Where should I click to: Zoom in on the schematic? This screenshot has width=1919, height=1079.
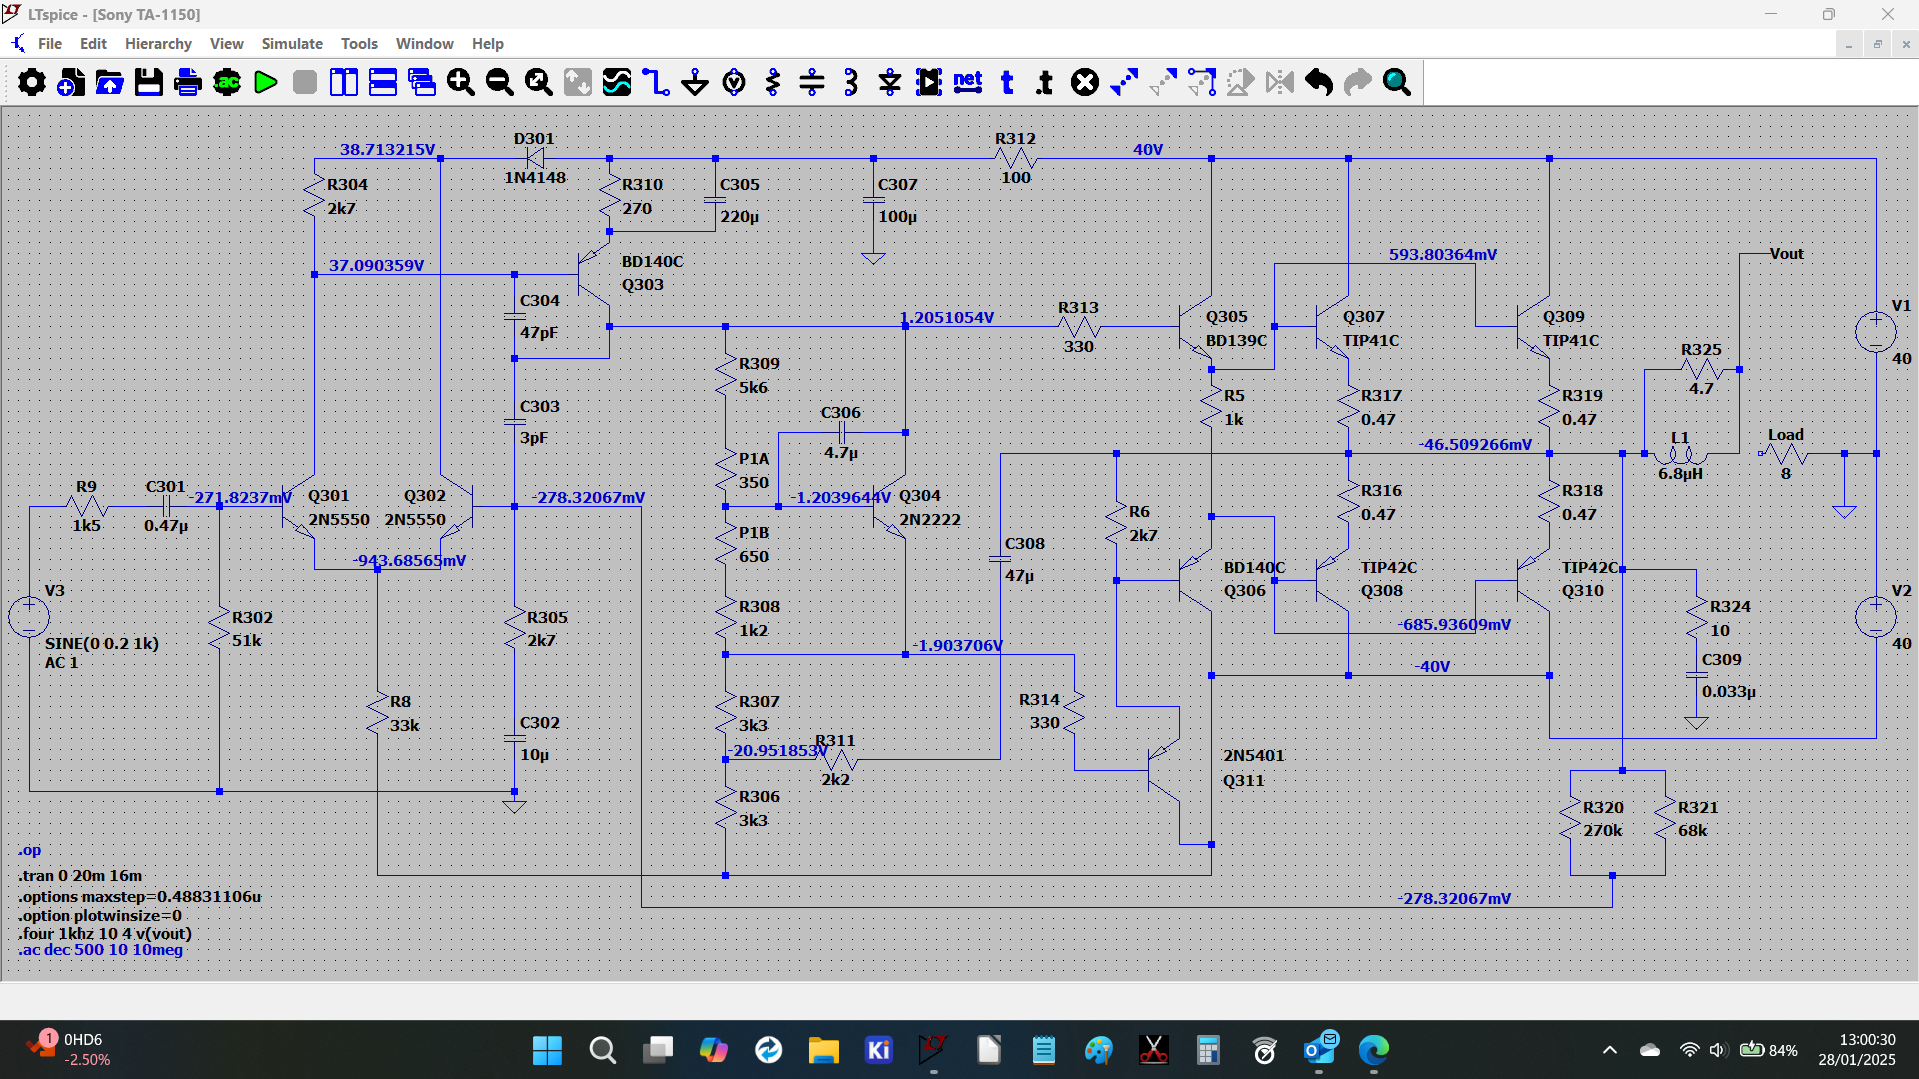coord(461,82)
